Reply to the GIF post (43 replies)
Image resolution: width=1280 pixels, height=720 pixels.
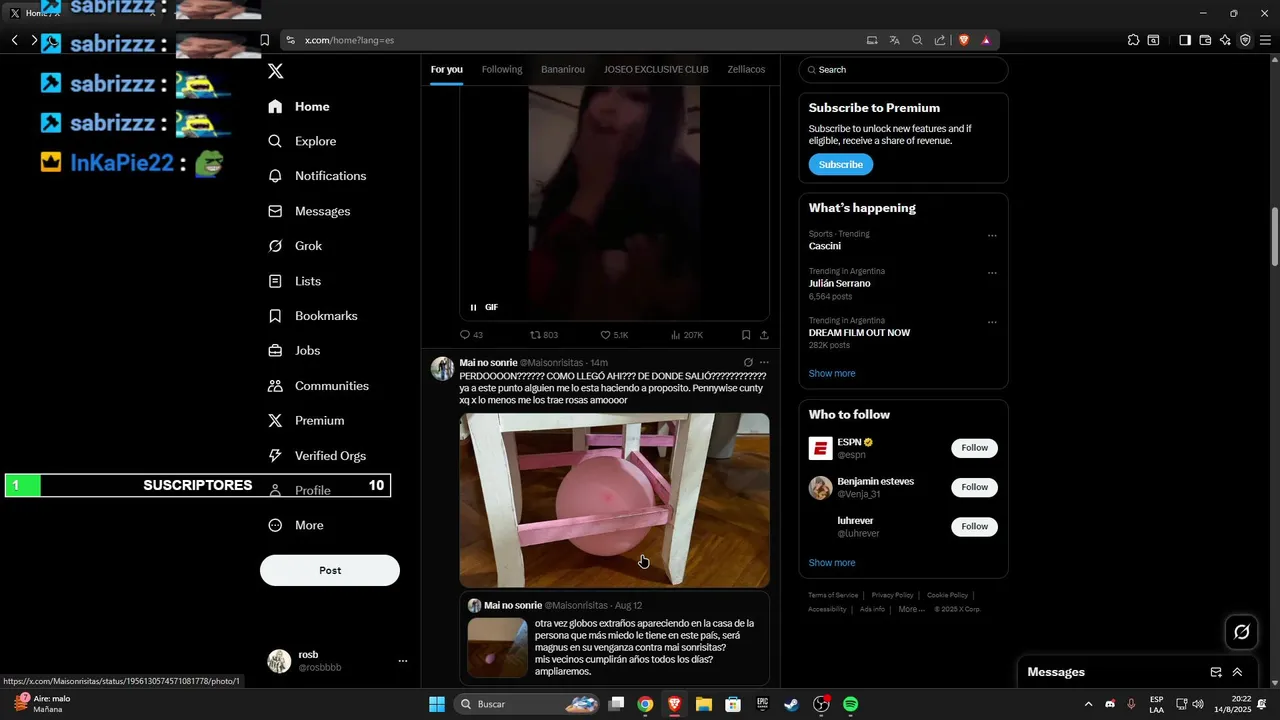click(x=471, y=335)
